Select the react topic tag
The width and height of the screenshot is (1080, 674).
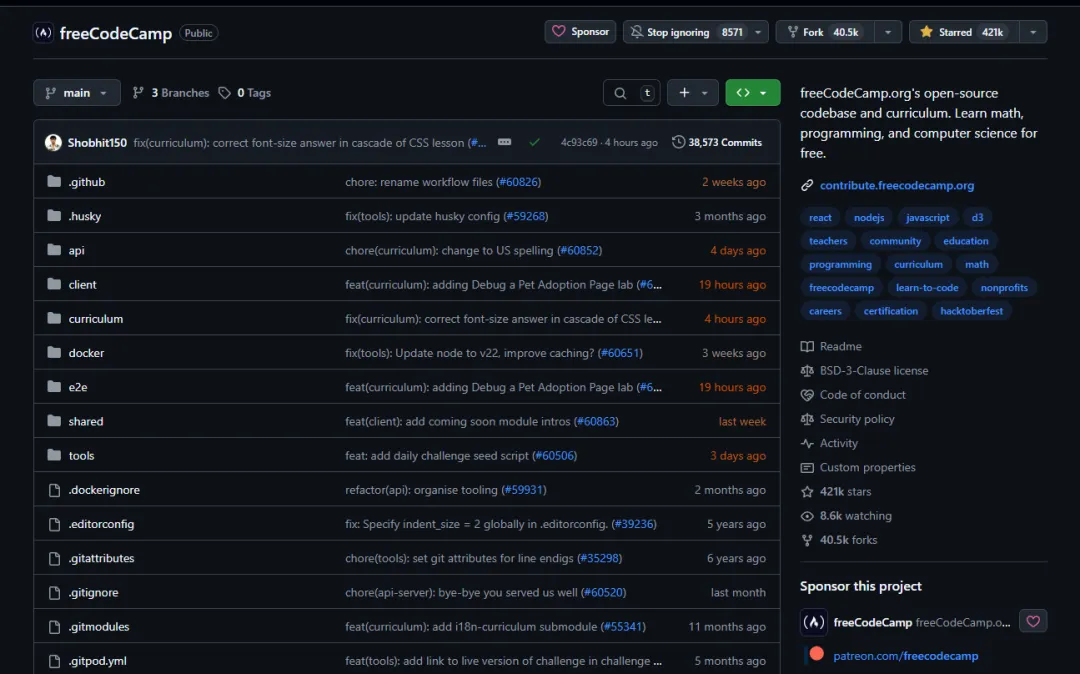tap(820, 218)
